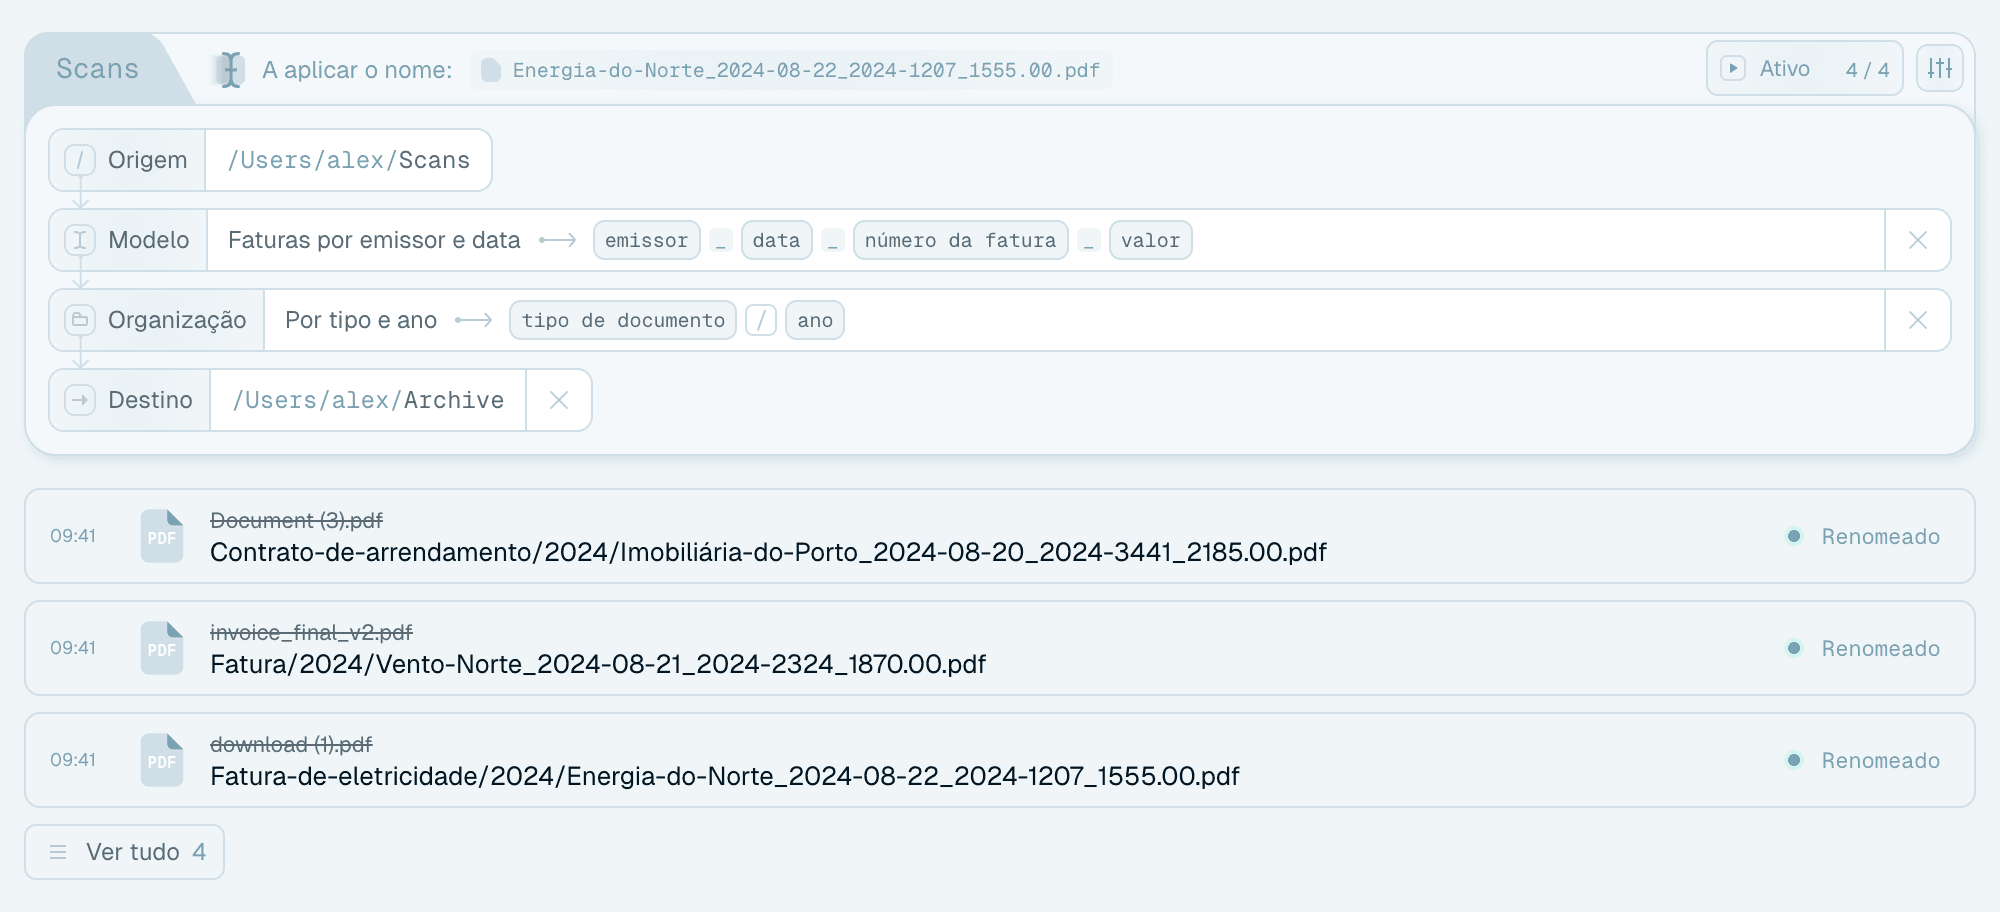Click the folder icon next to Organização
This screenshot has width=2000, height=912.
tap(80, 320)
